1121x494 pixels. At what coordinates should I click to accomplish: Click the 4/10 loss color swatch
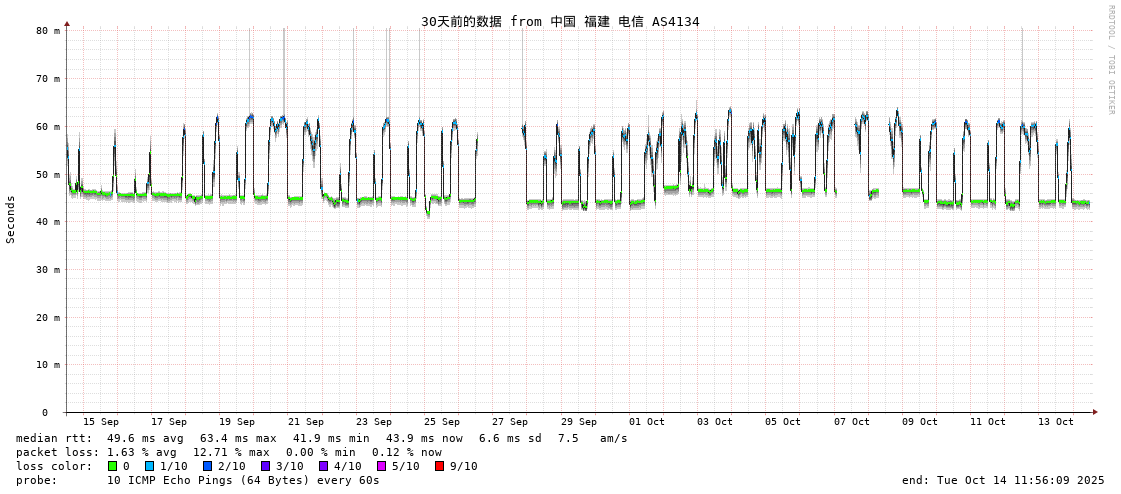click(x=323, y=466)
